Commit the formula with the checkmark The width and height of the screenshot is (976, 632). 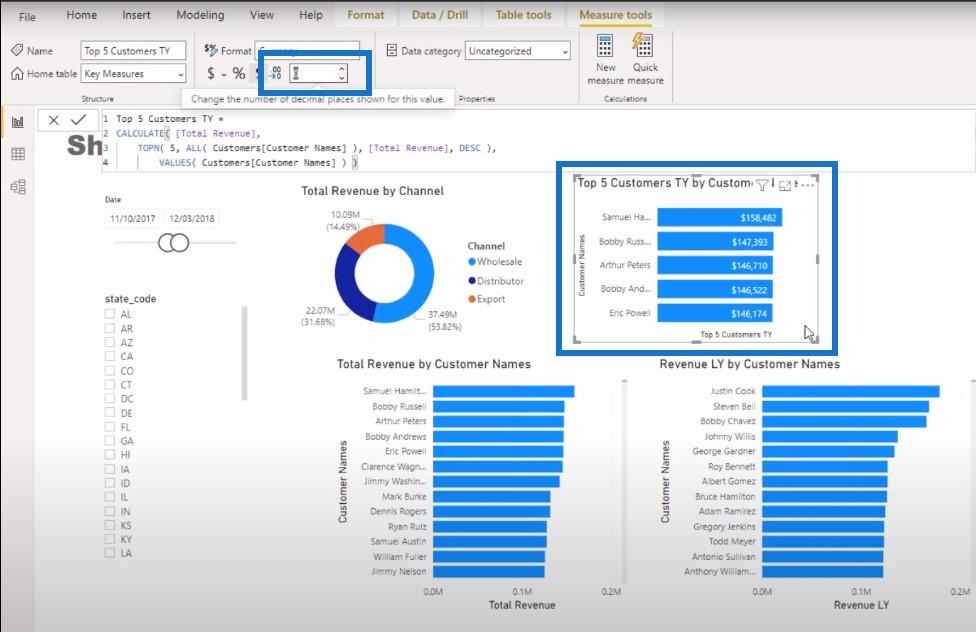click(x=78, y=120)
